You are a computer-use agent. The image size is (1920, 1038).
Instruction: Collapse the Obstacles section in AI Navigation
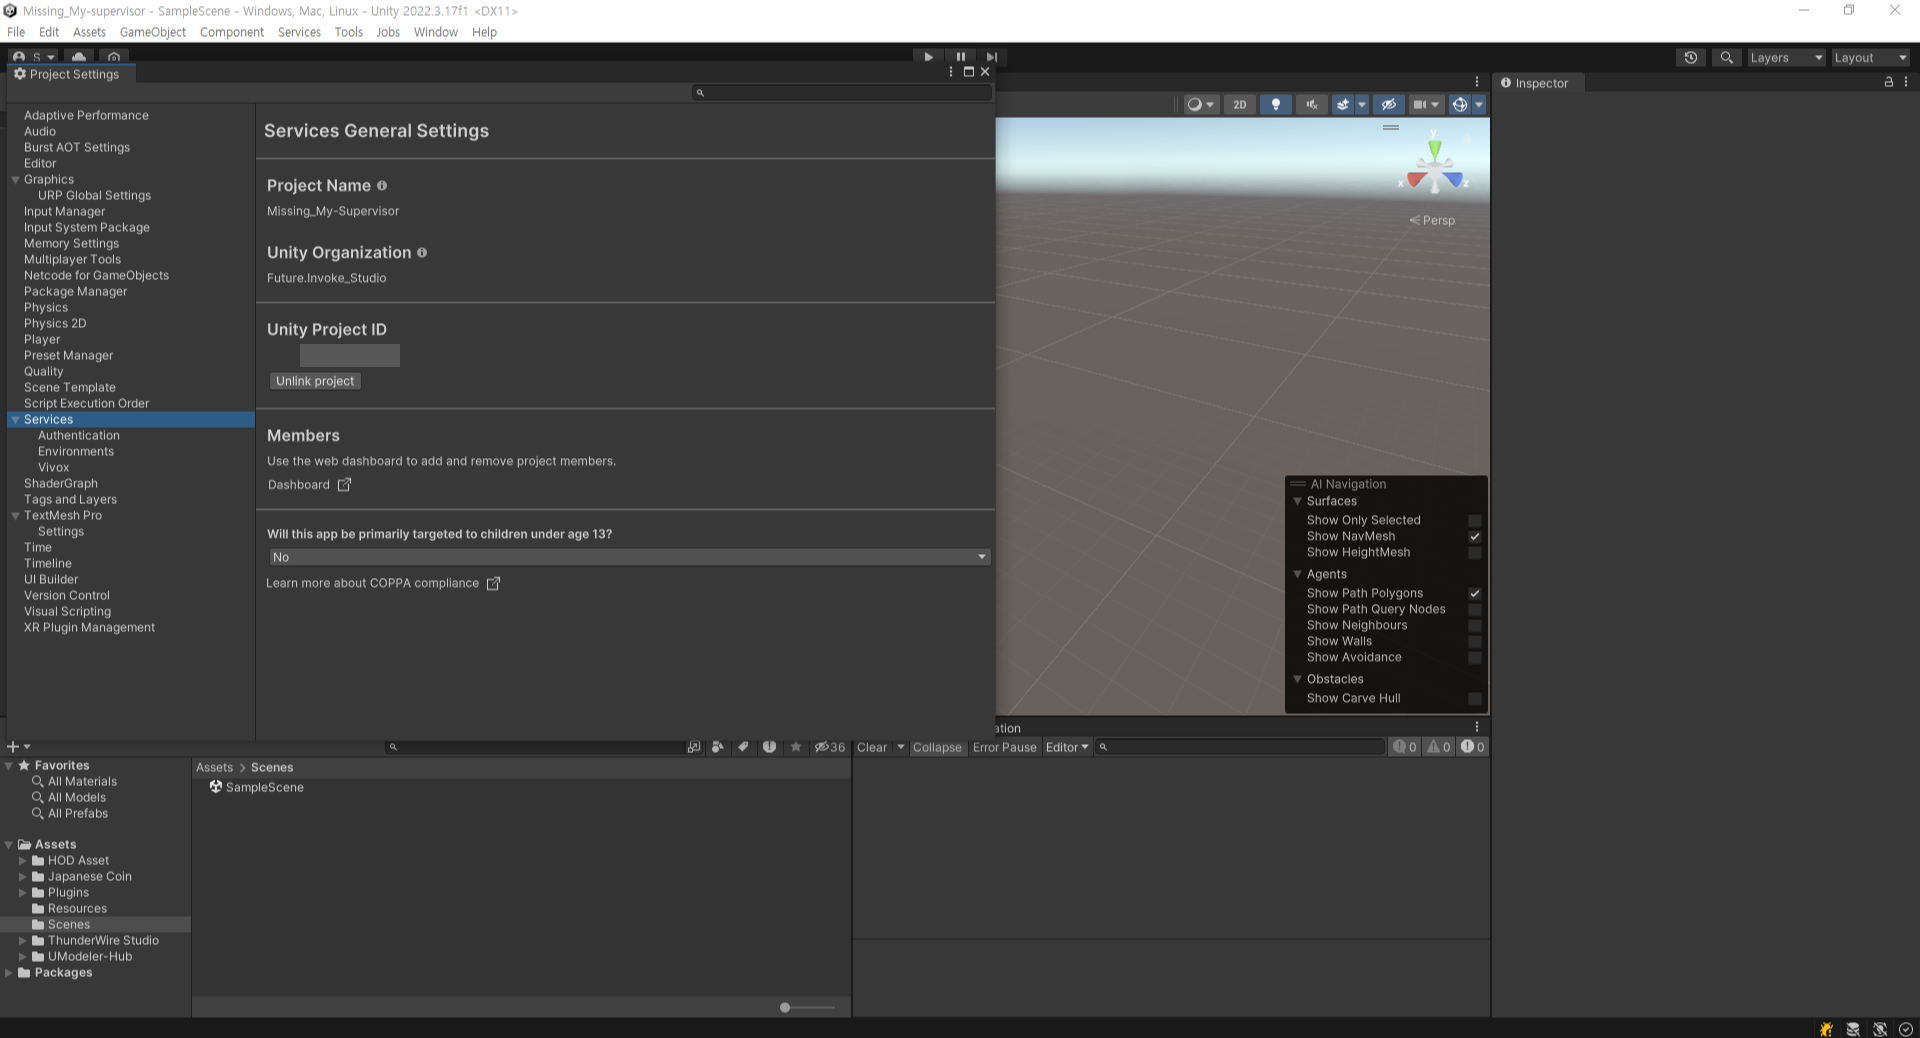tap(1298, 679)
